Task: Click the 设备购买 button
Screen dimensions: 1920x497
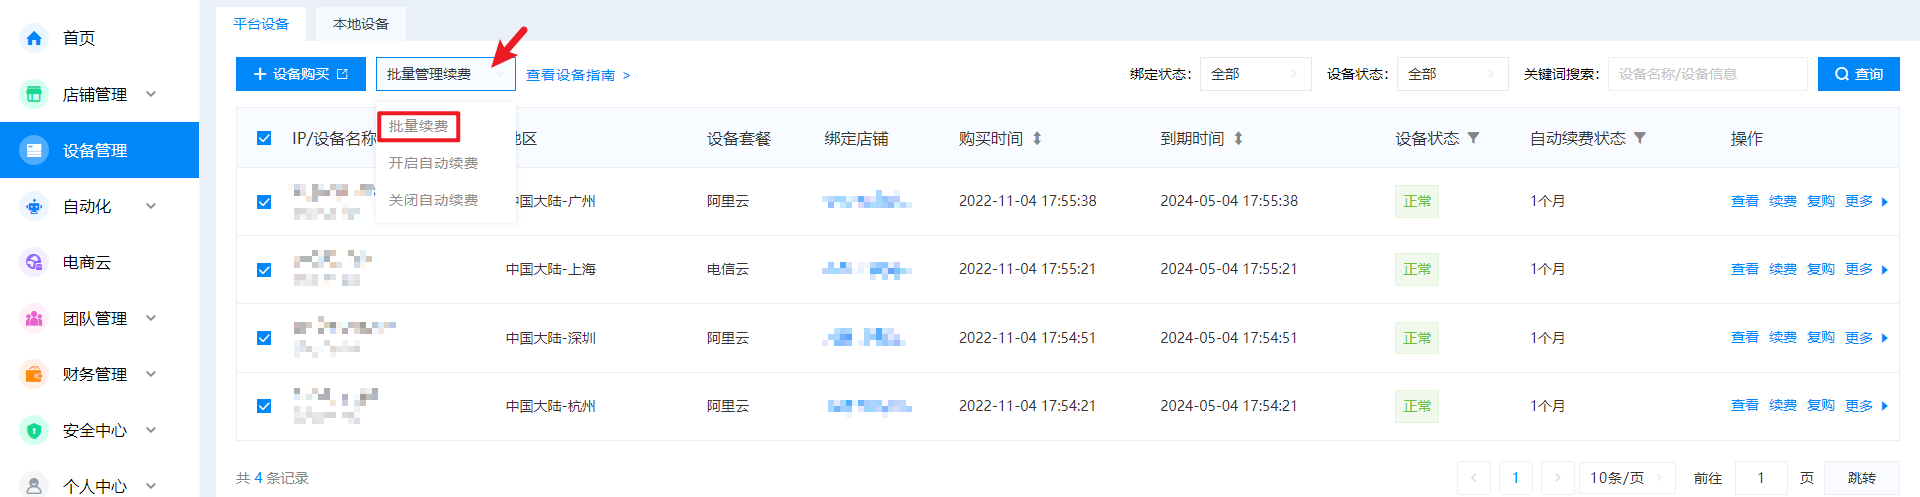Action: click(300, 74)
